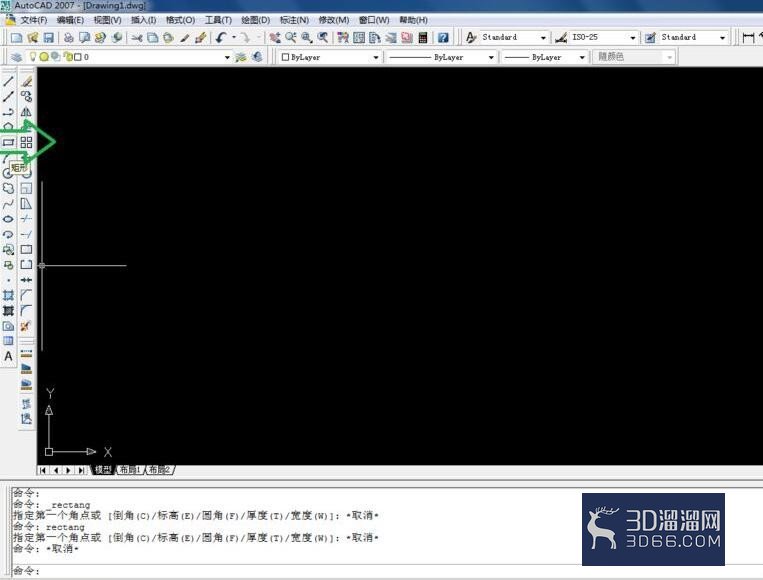Activate Zoom realtime tool
Viewport: 763px width, 580px height.
coord(291,37)
